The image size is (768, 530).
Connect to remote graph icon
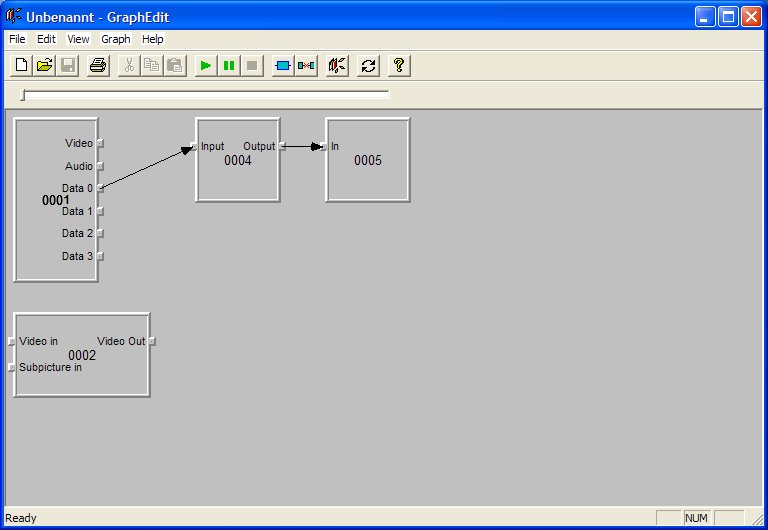click(337, 65)
